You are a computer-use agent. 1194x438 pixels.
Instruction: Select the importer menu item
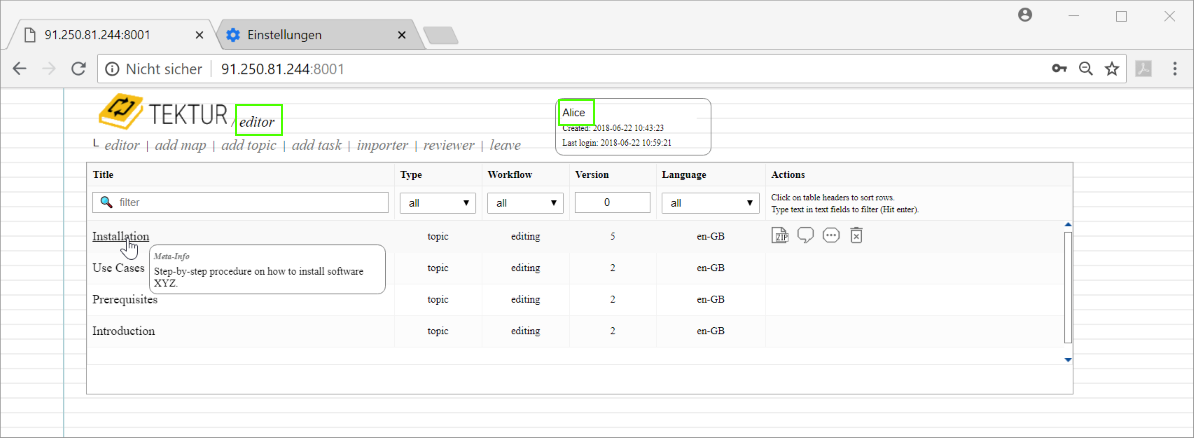coord(382,146)
